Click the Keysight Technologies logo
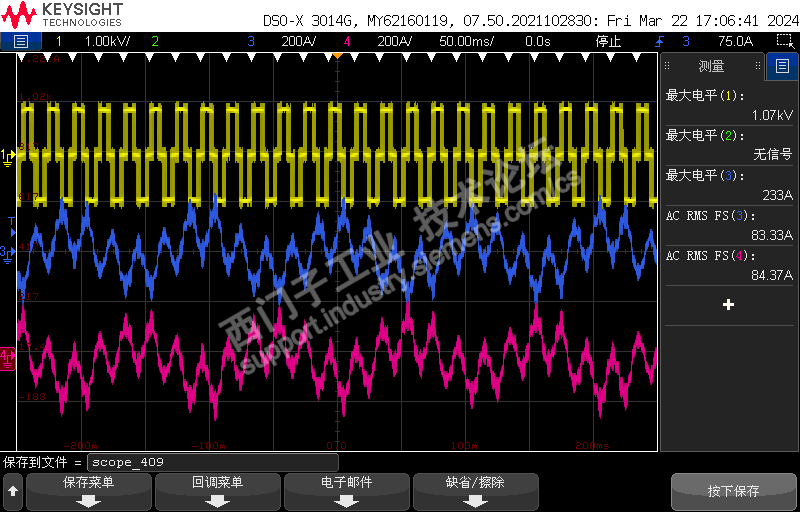Screen dimensions: 800x512 pos(62,15)
